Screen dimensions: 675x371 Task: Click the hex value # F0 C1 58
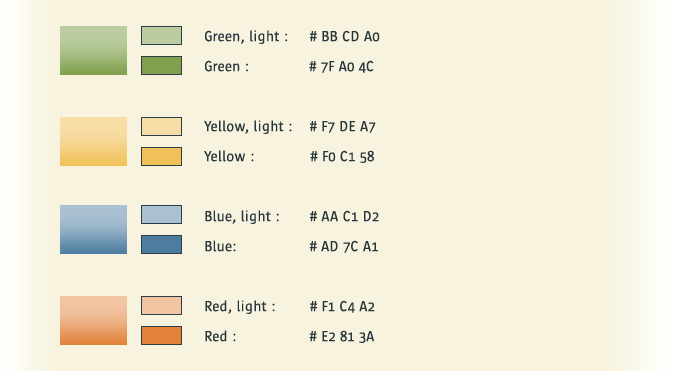point(342,157)
